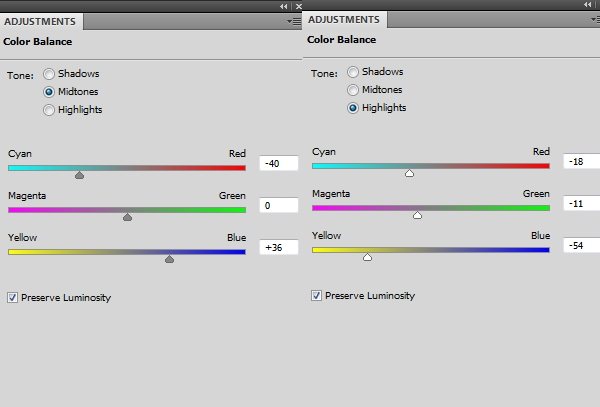Viewport: 600px width, 407px height.
Task: Toggle Preserve Luminosity in left panel
Action: (x=12, y=297)
